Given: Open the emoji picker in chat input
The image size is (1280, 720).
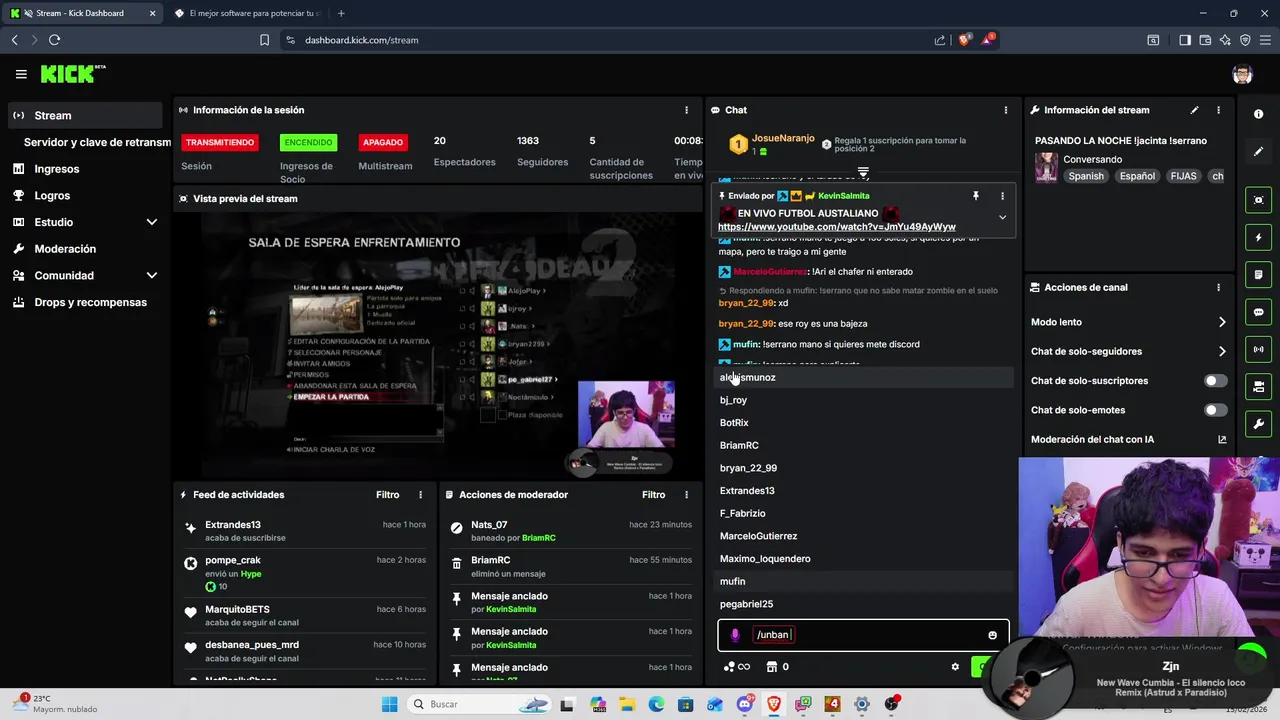Looking at the screenshot, I should [992, 635].
